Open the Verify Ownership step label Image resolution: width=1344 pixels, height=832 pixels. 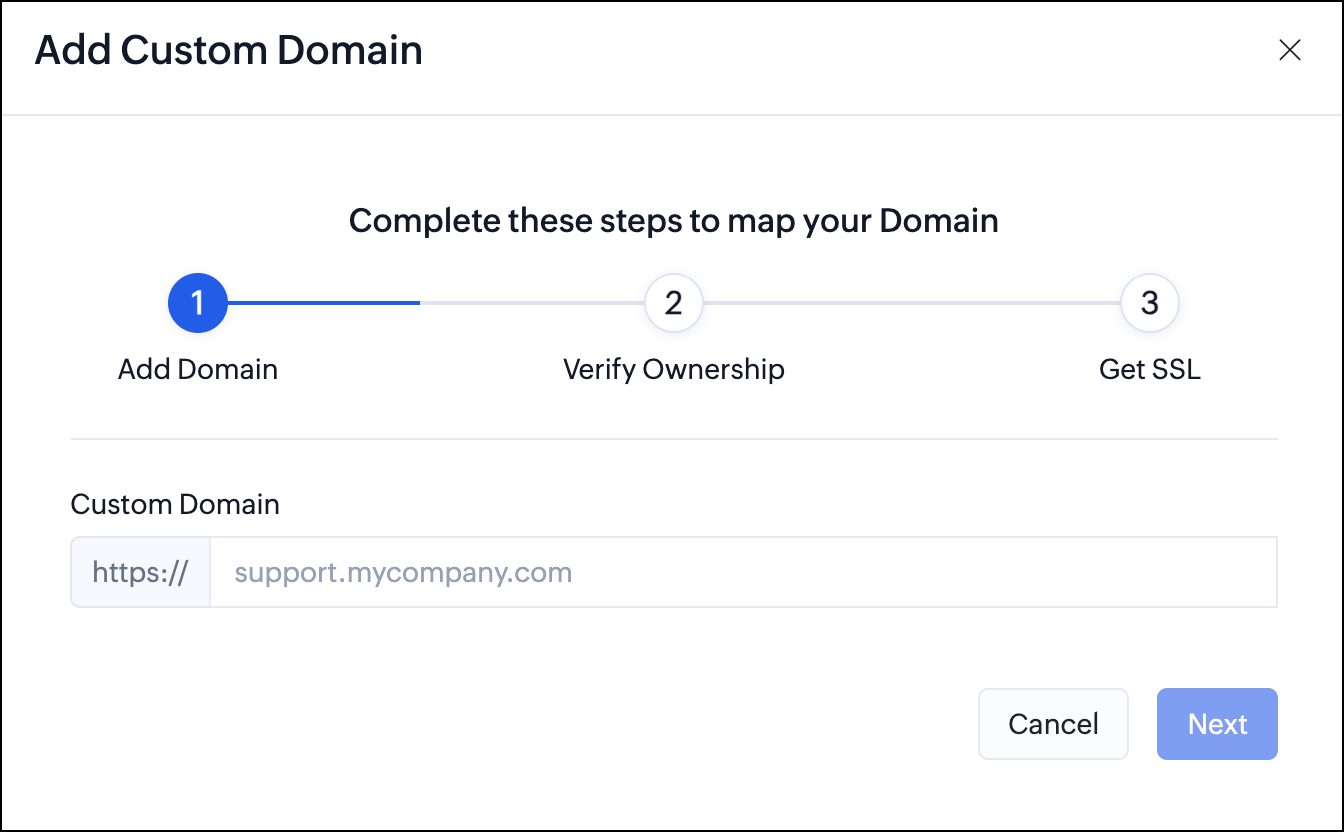coord(674,369)
